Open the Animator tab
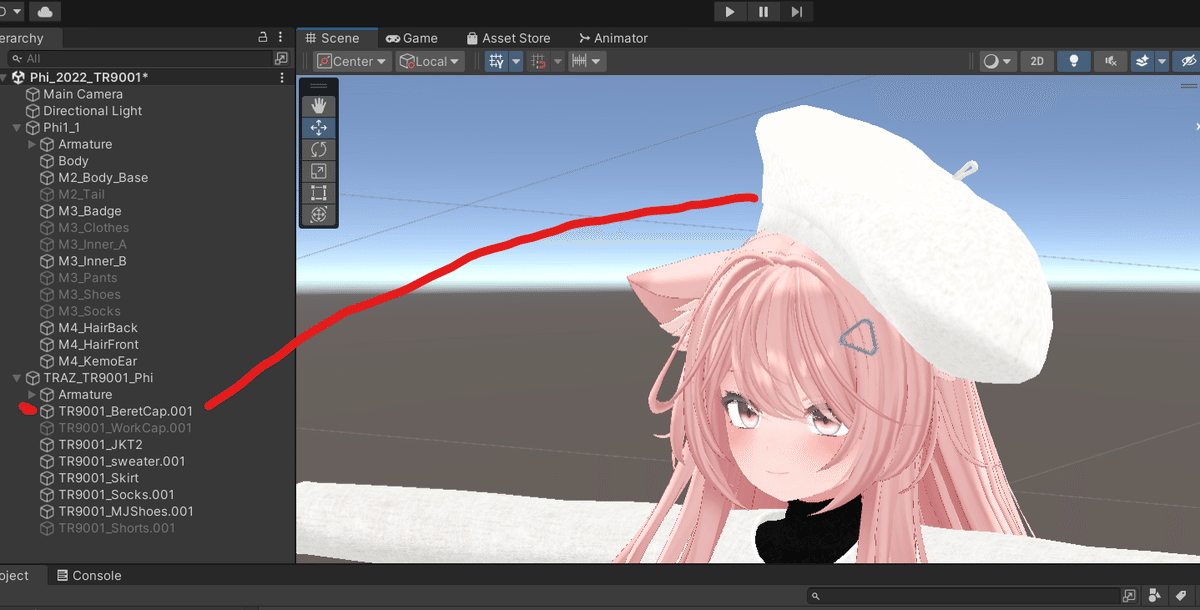 [x=613, y=38]
